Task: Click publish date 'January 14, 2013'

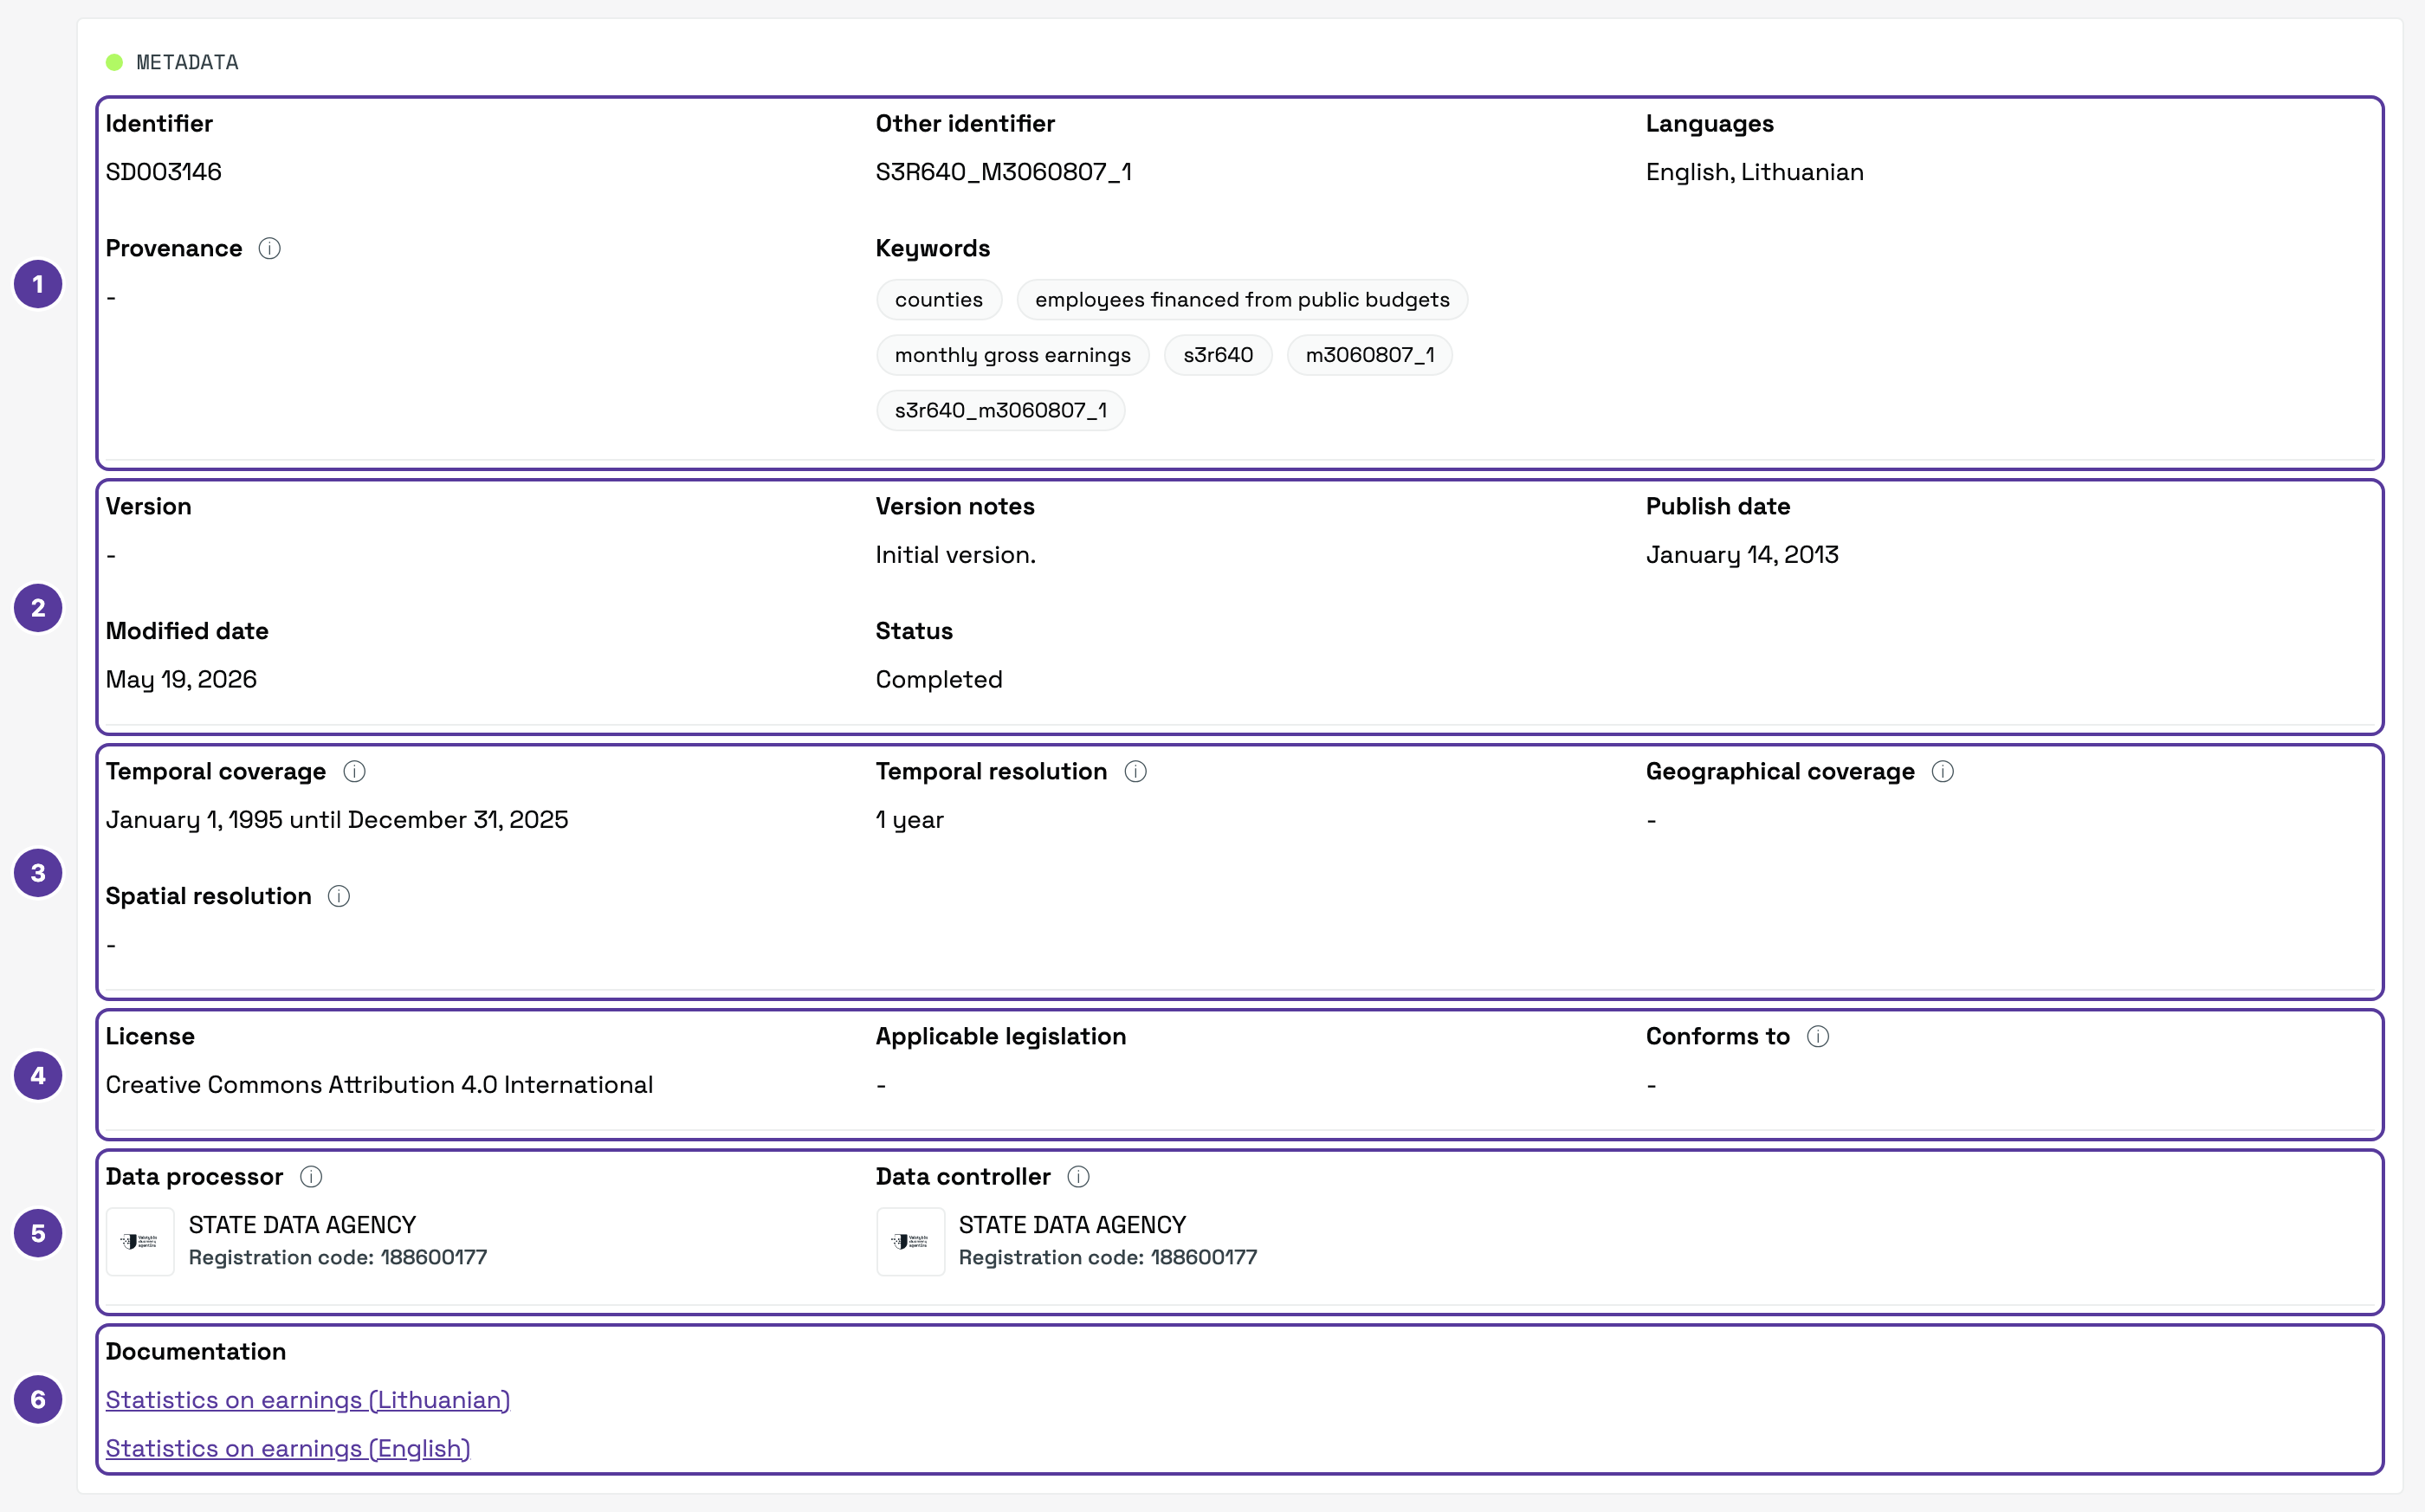Action: click(x=1742, y=555)
